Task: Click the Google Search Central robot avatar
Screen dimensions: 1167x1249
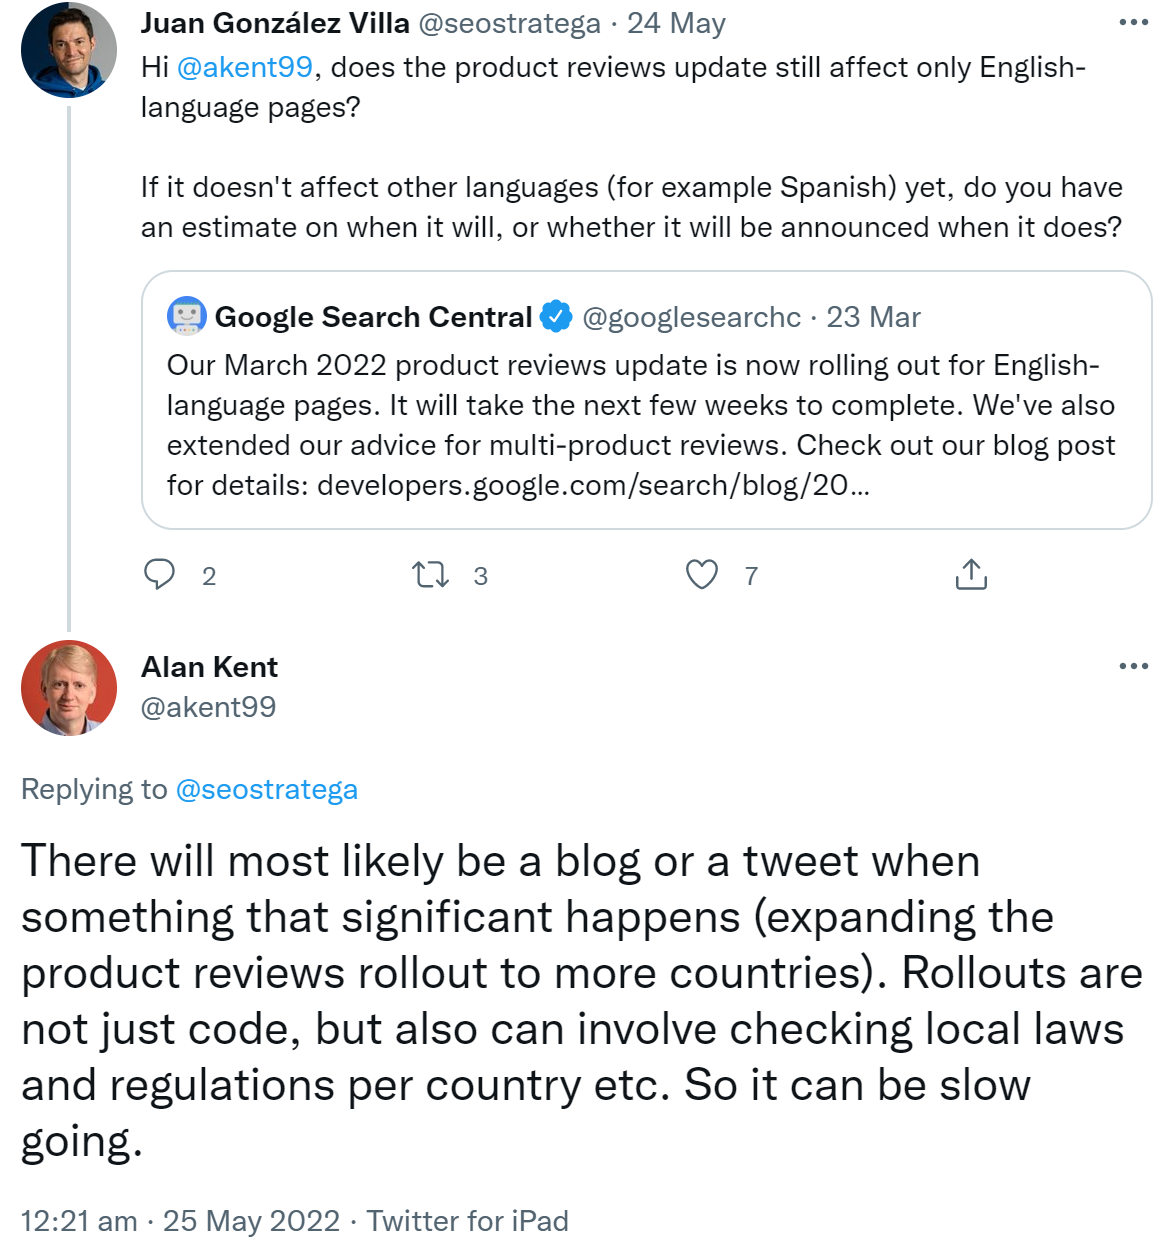Action: click(187, 316)
